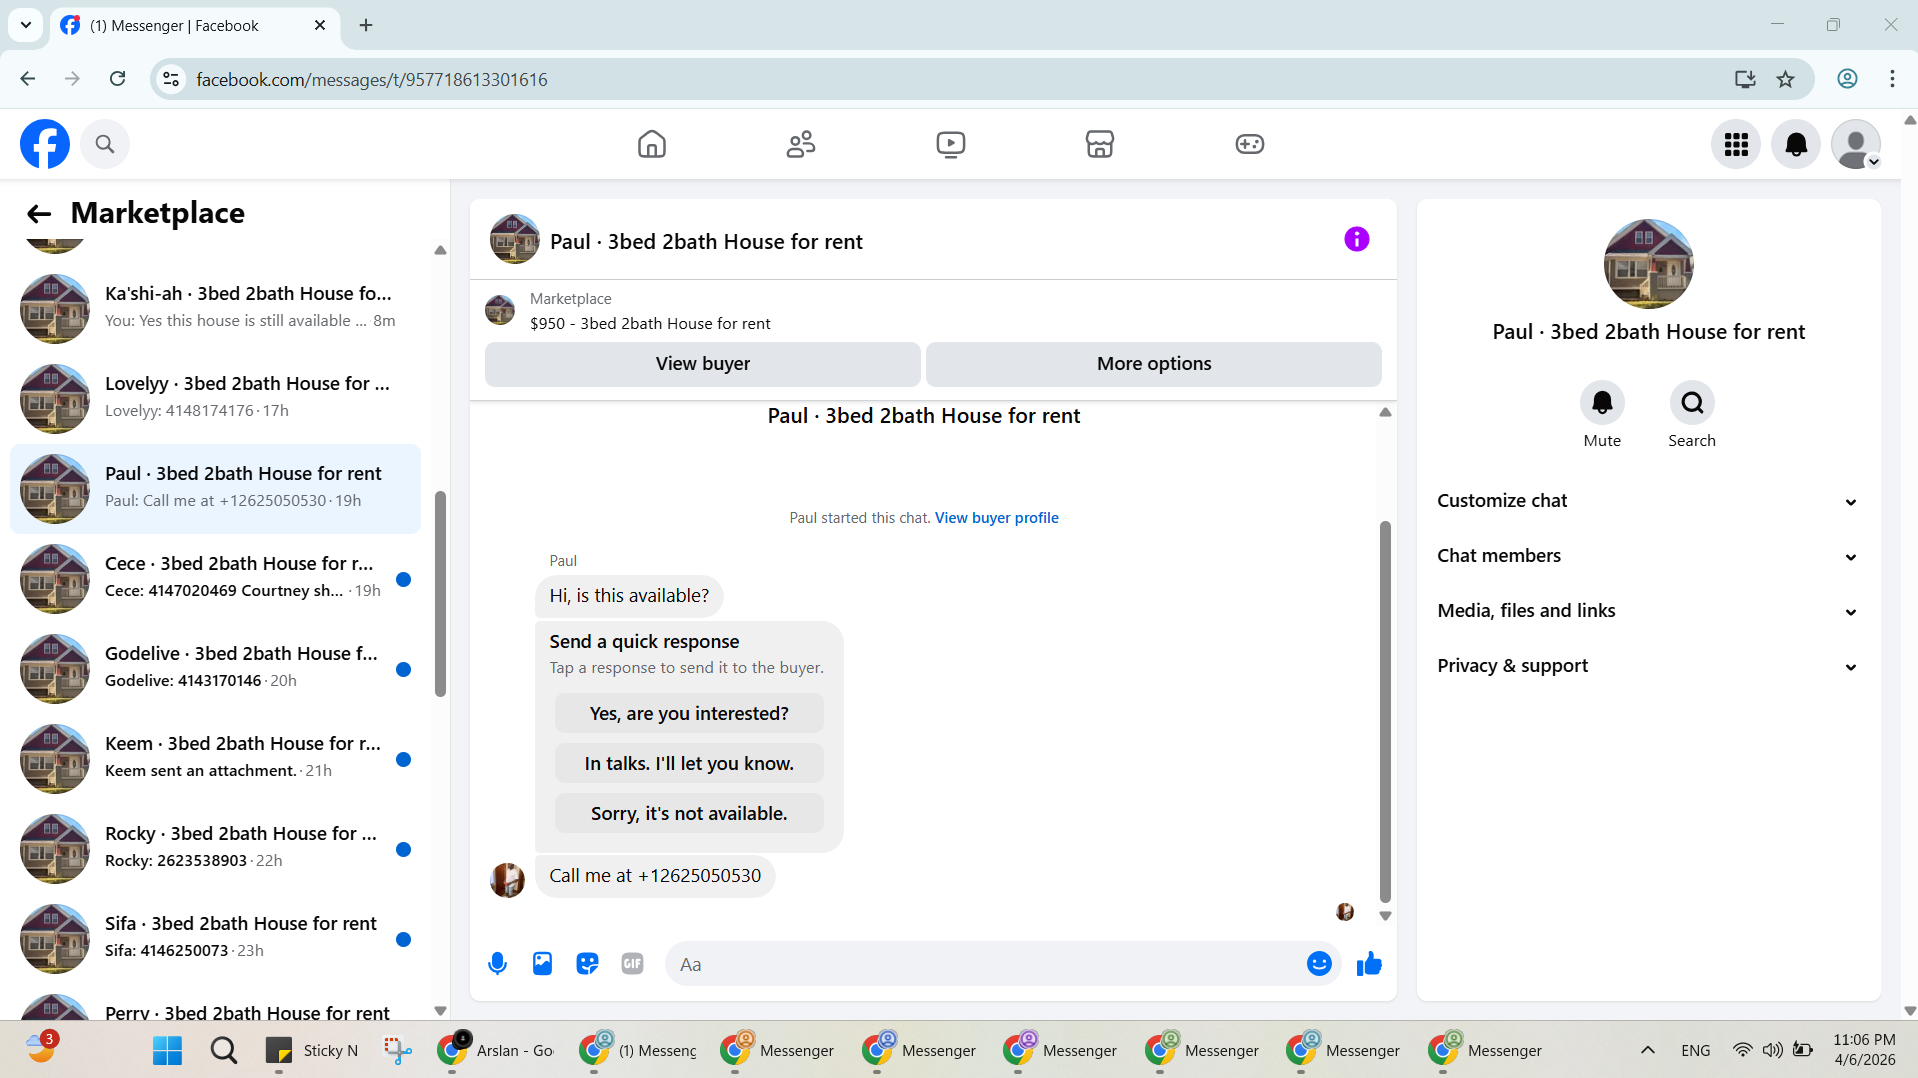Click the browser address bar URL
This screenshot has width=1918, height=1078.
click(371, 80)
